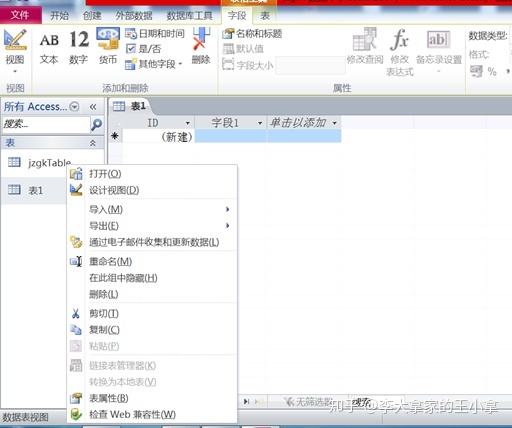512x428 pixels.
Task: Open the Other Fields (其他字段) dropdown
Action: coord(154,64)
